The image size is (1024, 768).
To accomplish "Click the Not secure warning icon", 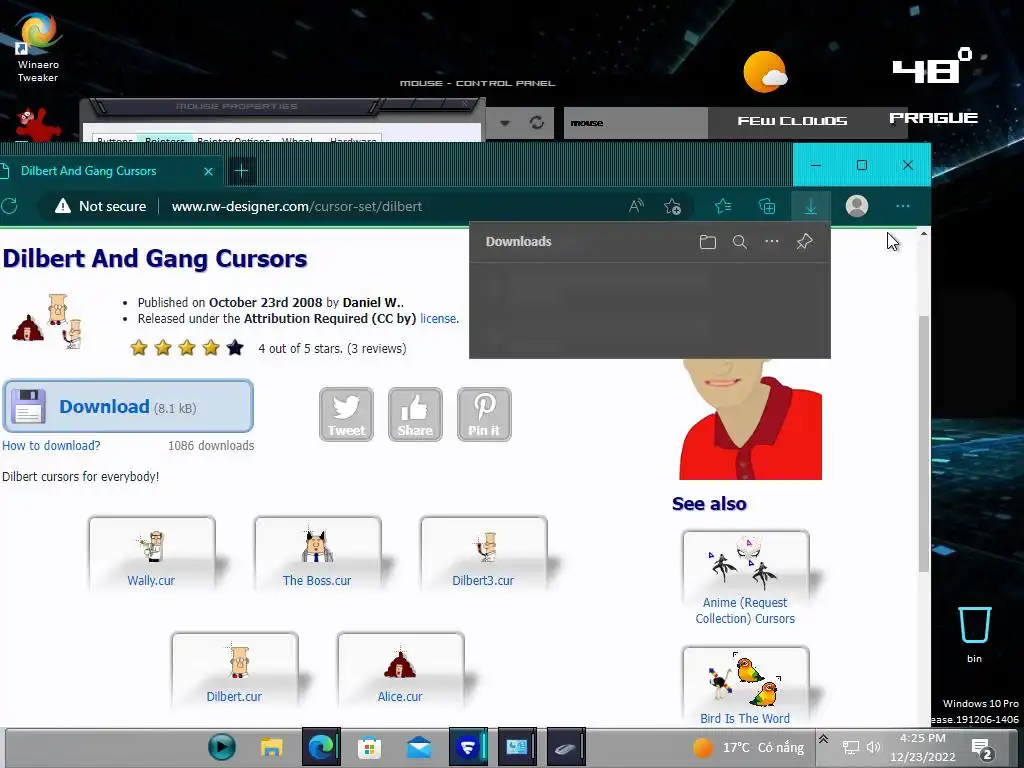I will (63, 206).
